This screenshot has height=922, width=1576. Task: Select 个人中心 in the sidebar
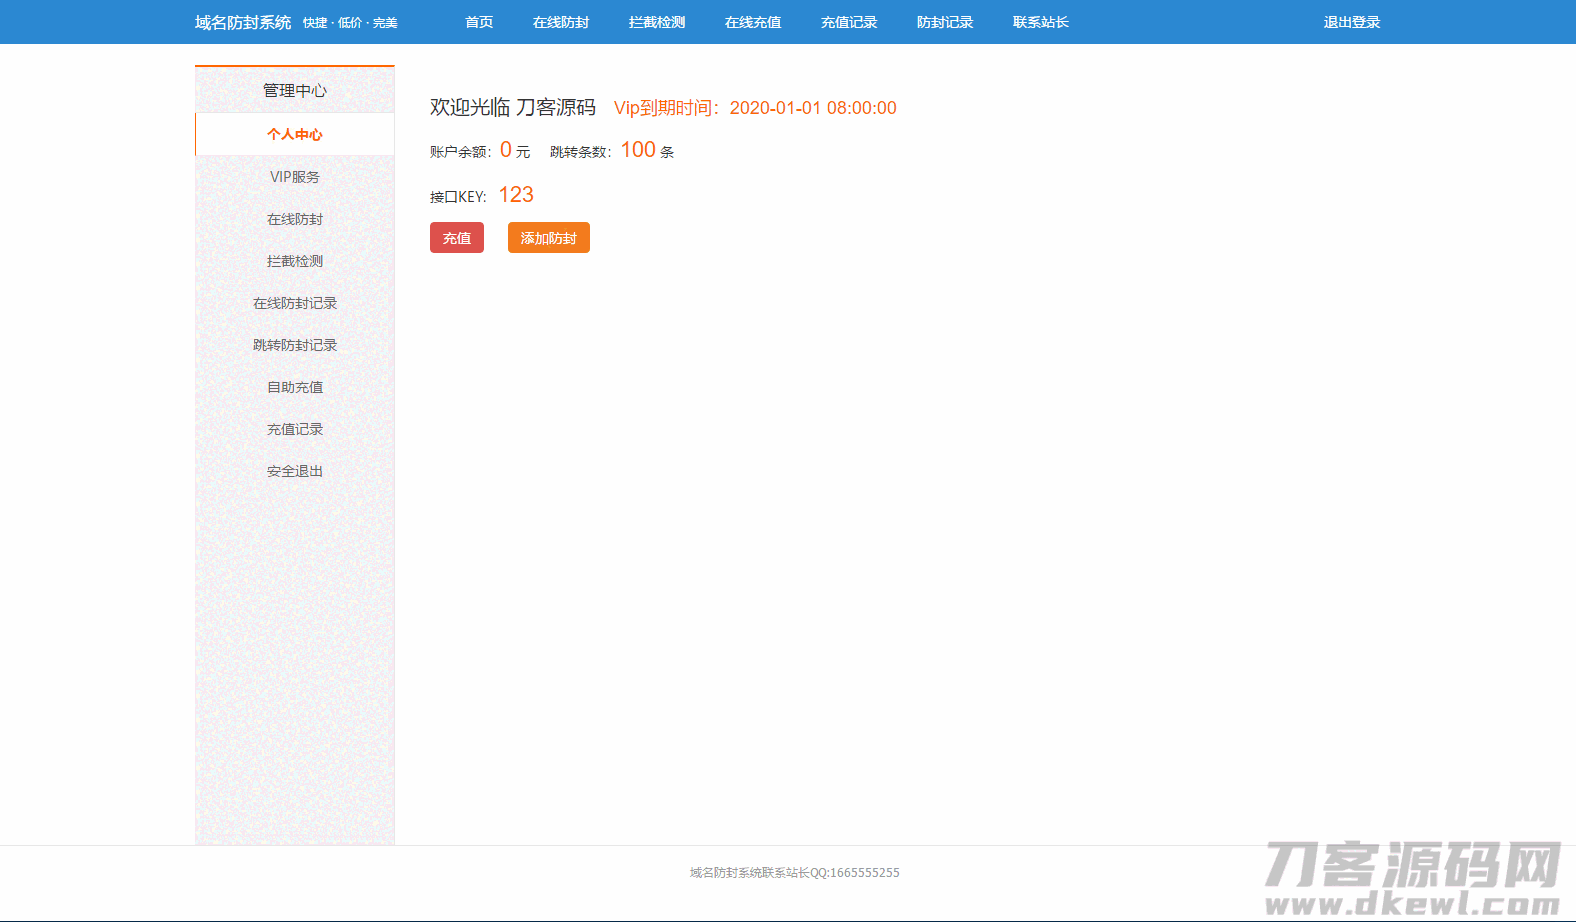pyautogui.click(x=295, y=134)
